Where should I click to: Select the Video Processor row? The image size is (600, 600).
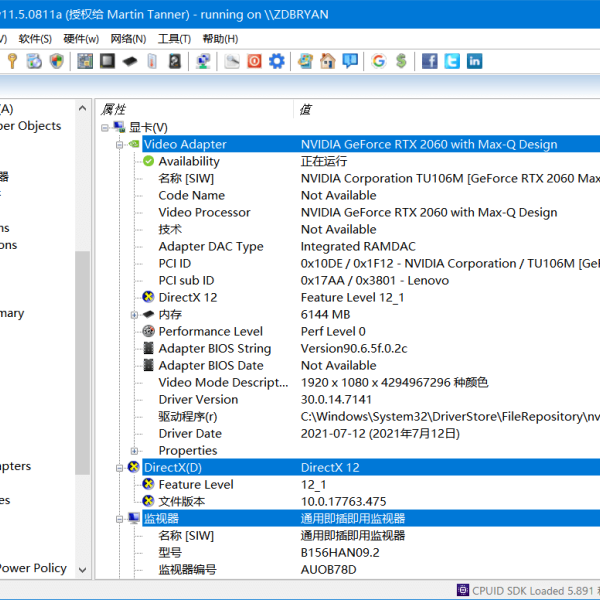(x=371, y=212)
